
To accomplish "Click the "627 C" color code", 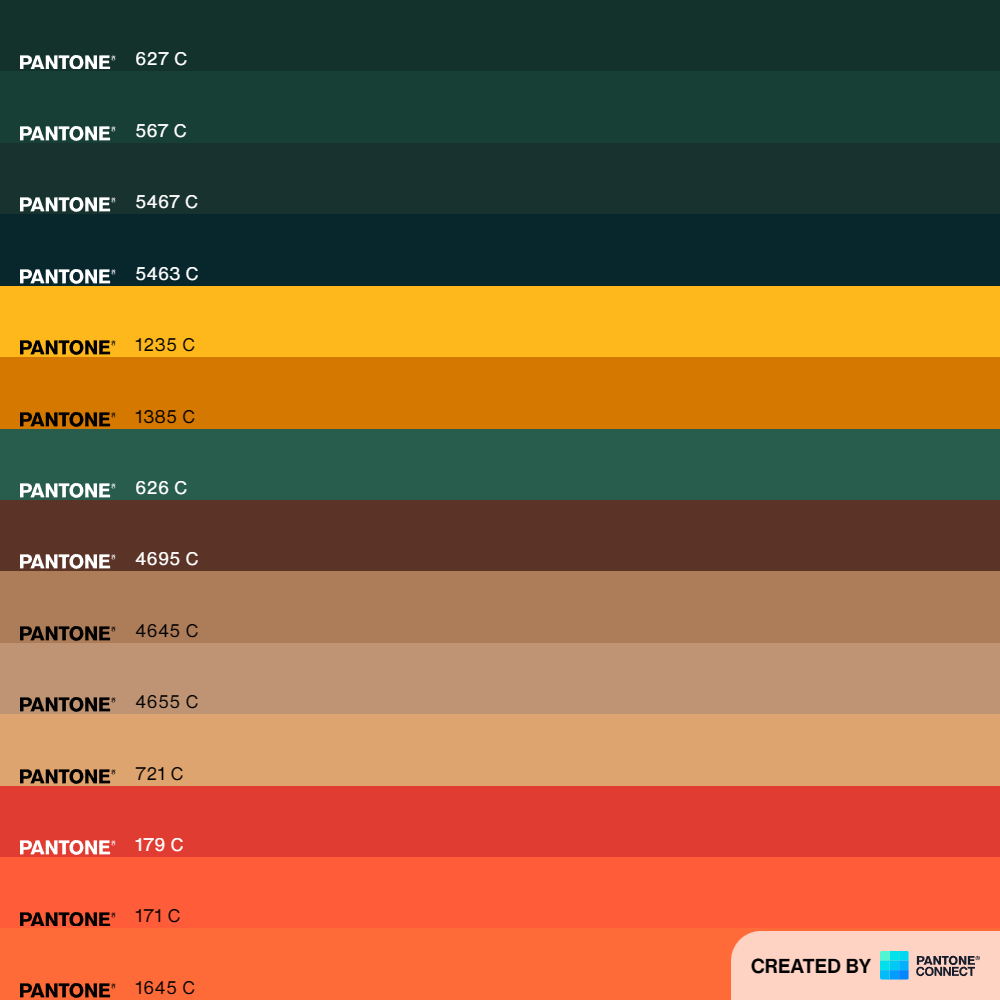I will coord(161,59).
